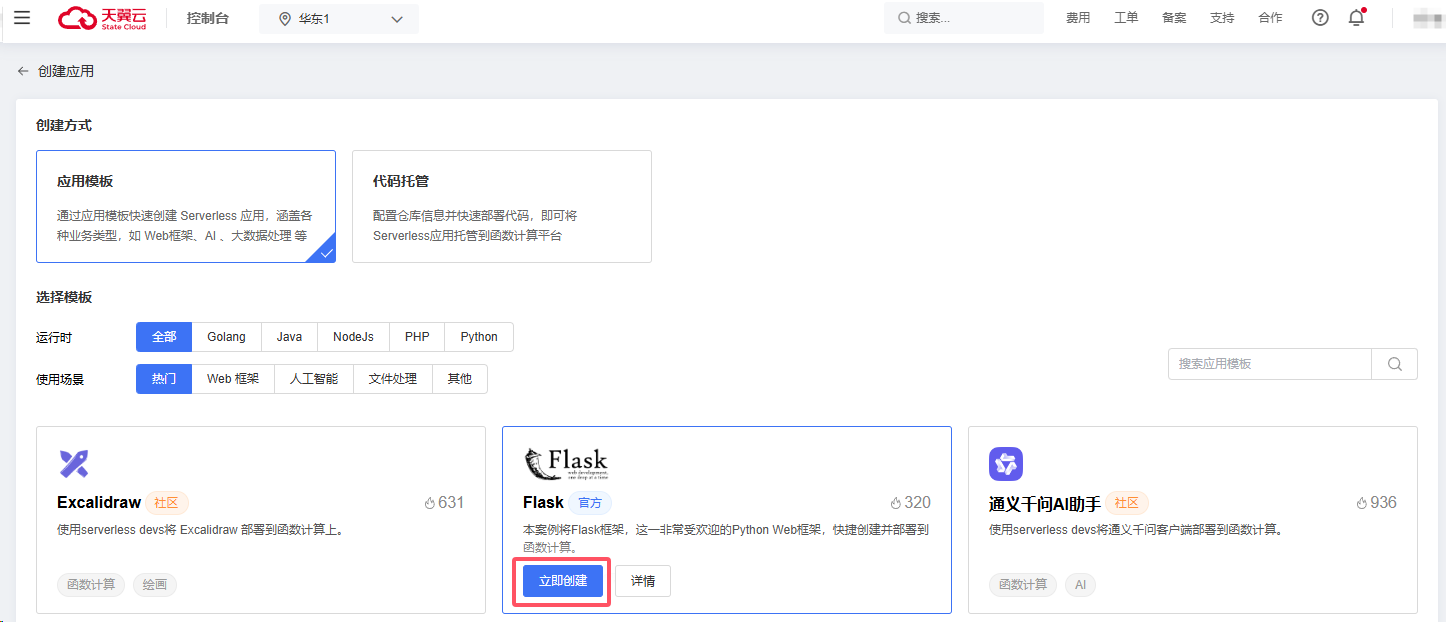Filter runtime by Golang

227,337
